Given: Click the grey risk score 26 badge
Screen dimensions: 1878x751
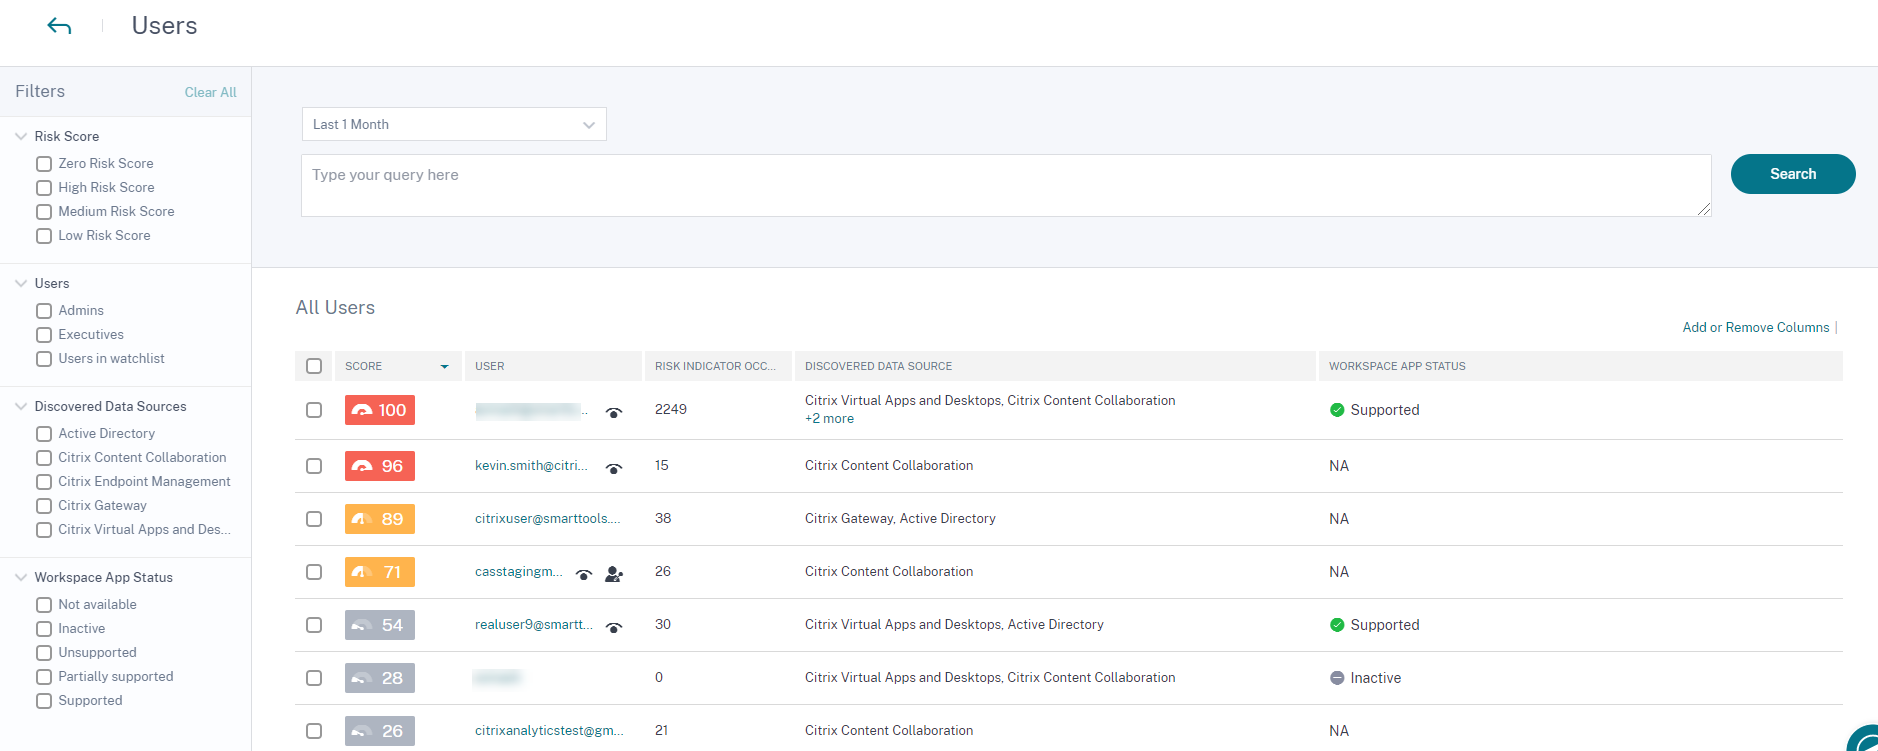Looking at the screenshot, I should 380,731.
